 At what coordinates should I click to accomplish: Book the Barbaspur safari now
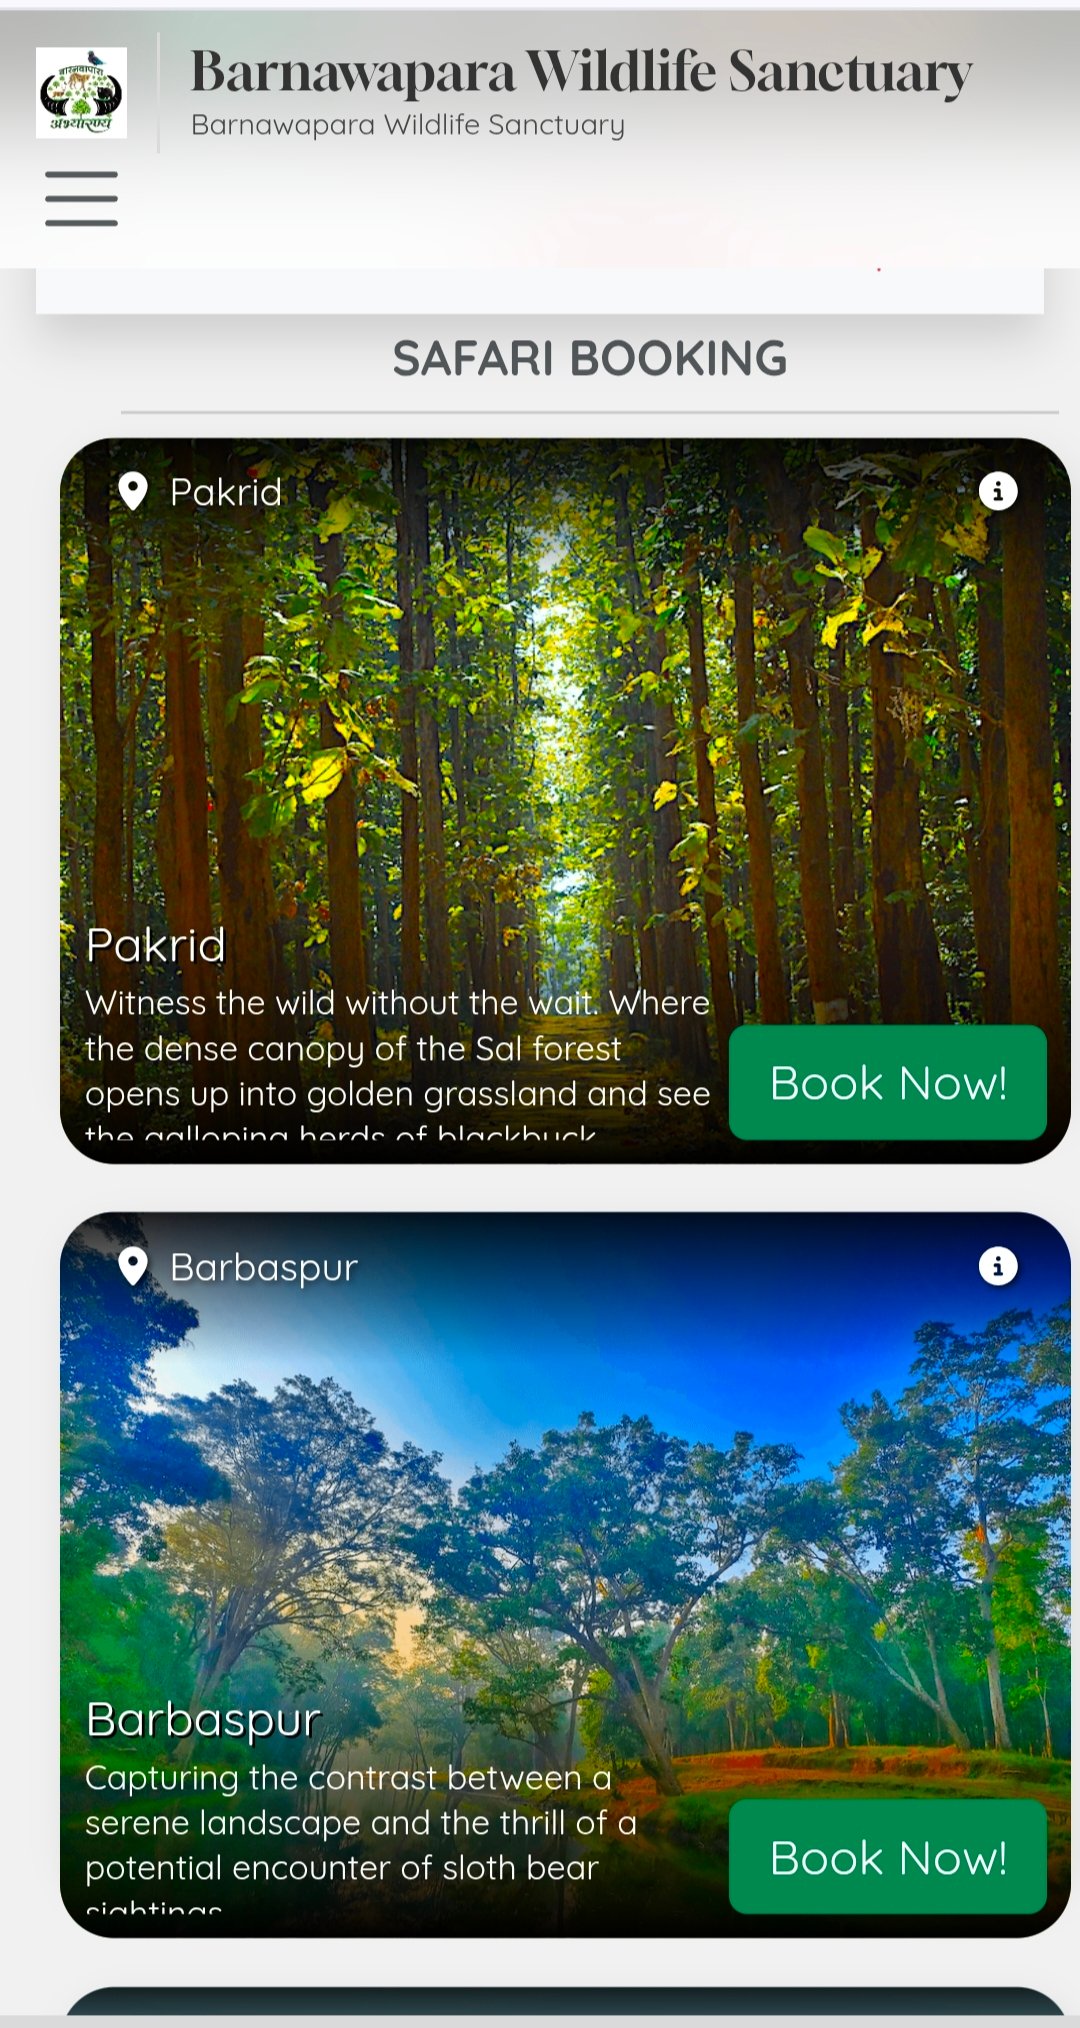pos(888,1857)
